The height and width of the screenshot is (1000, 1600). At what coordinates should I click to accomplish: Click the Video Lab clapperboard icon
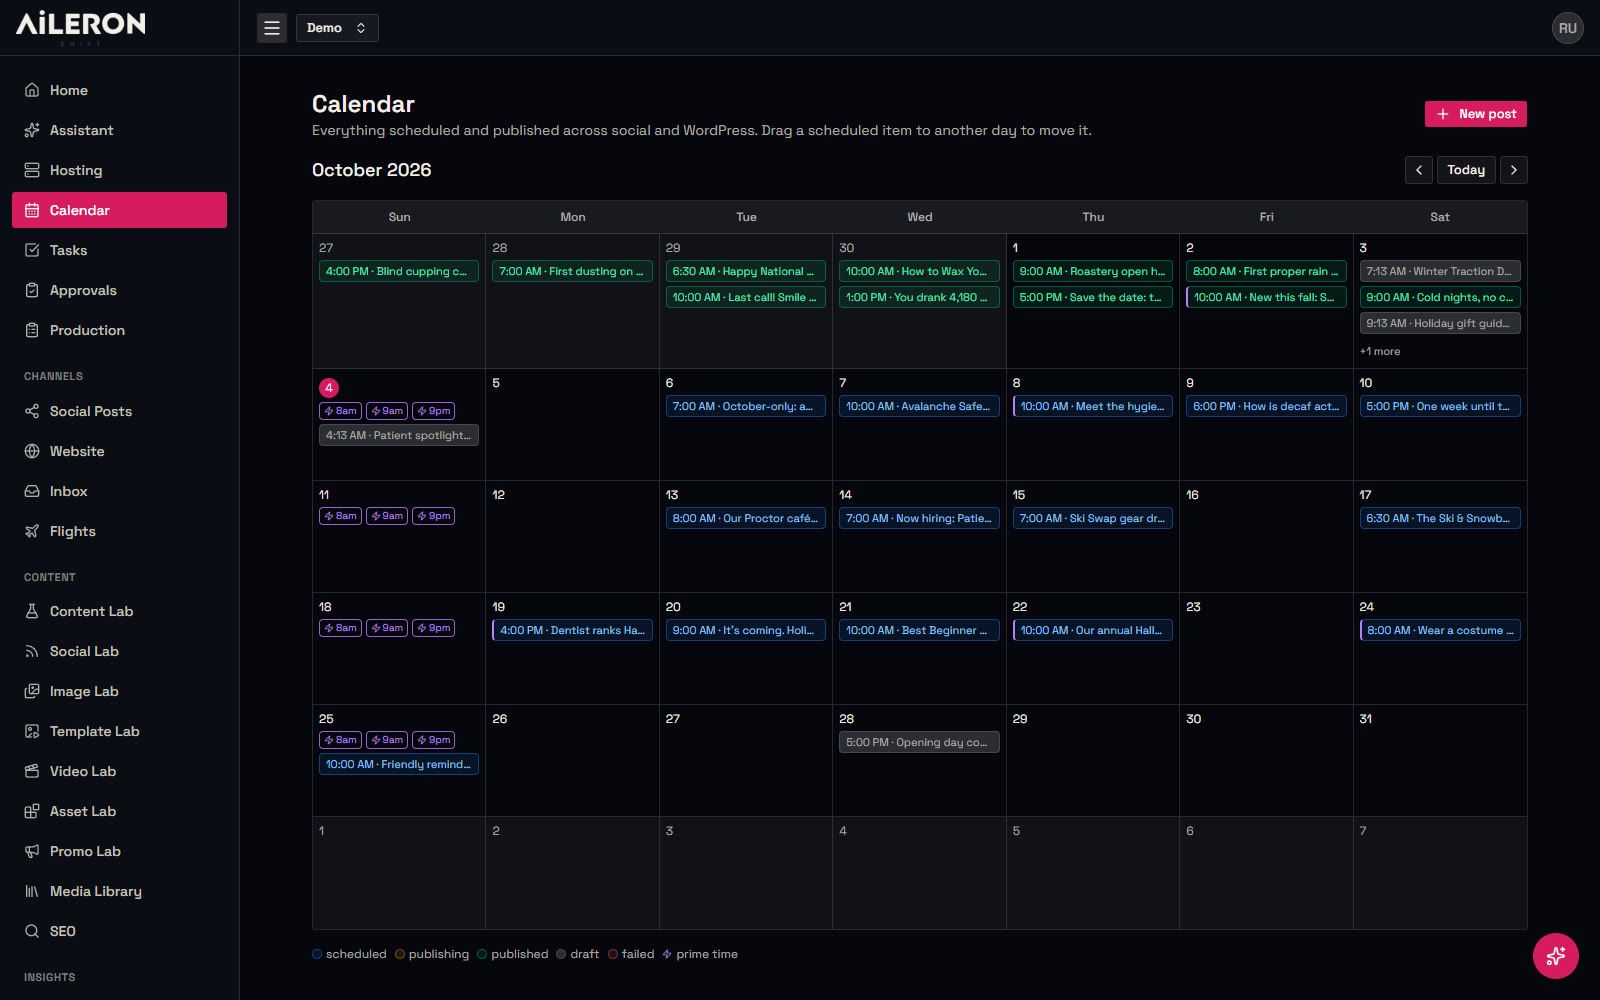pos(32,771)
